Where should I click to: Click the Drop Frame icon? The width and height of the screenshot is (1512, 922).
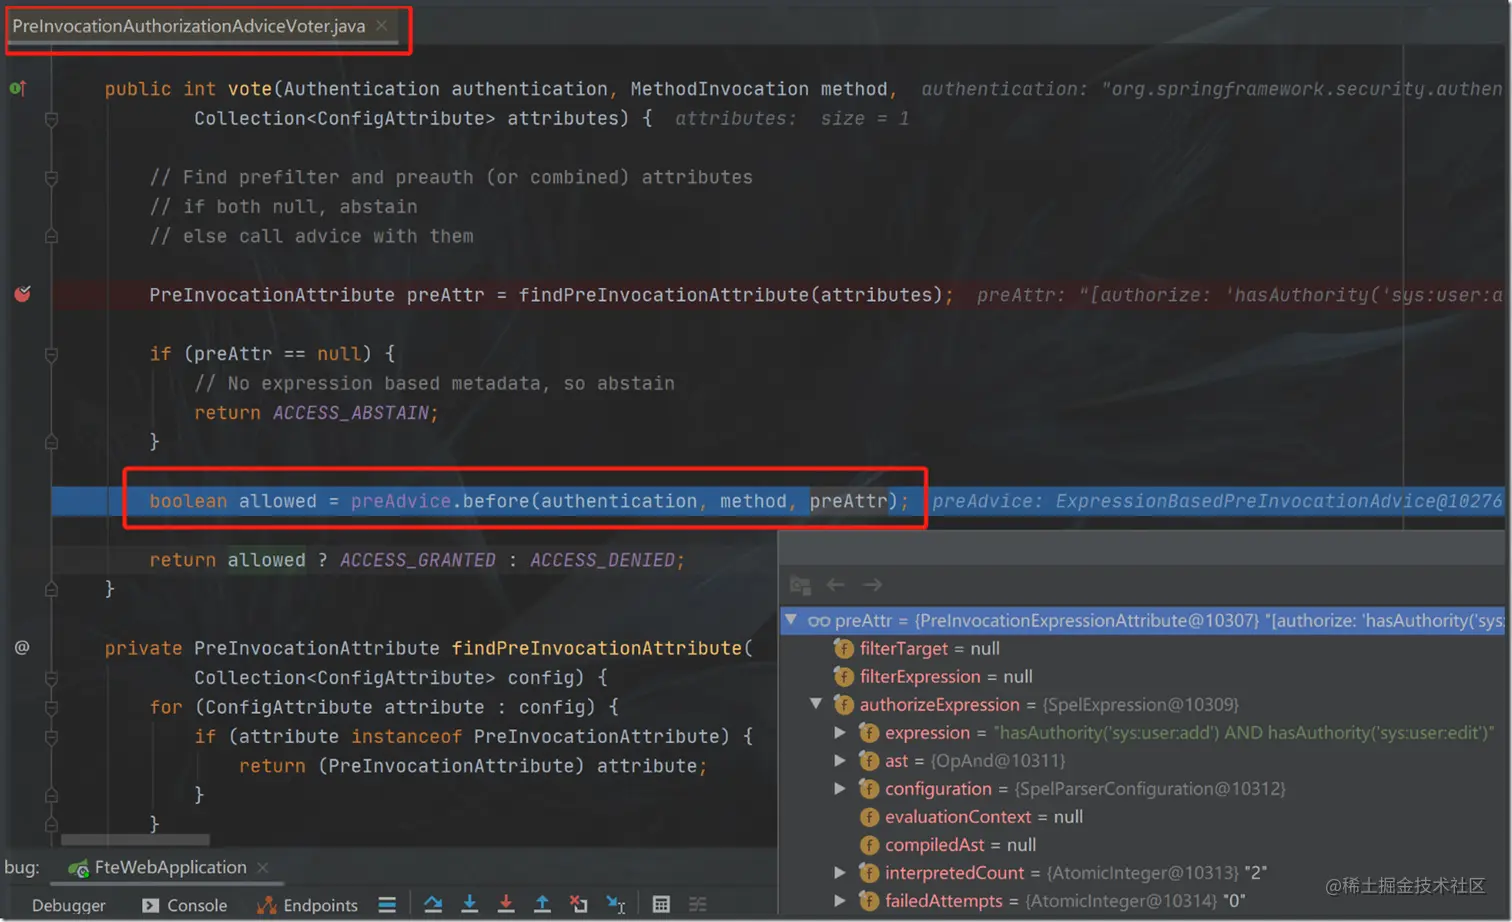(579, 904)
